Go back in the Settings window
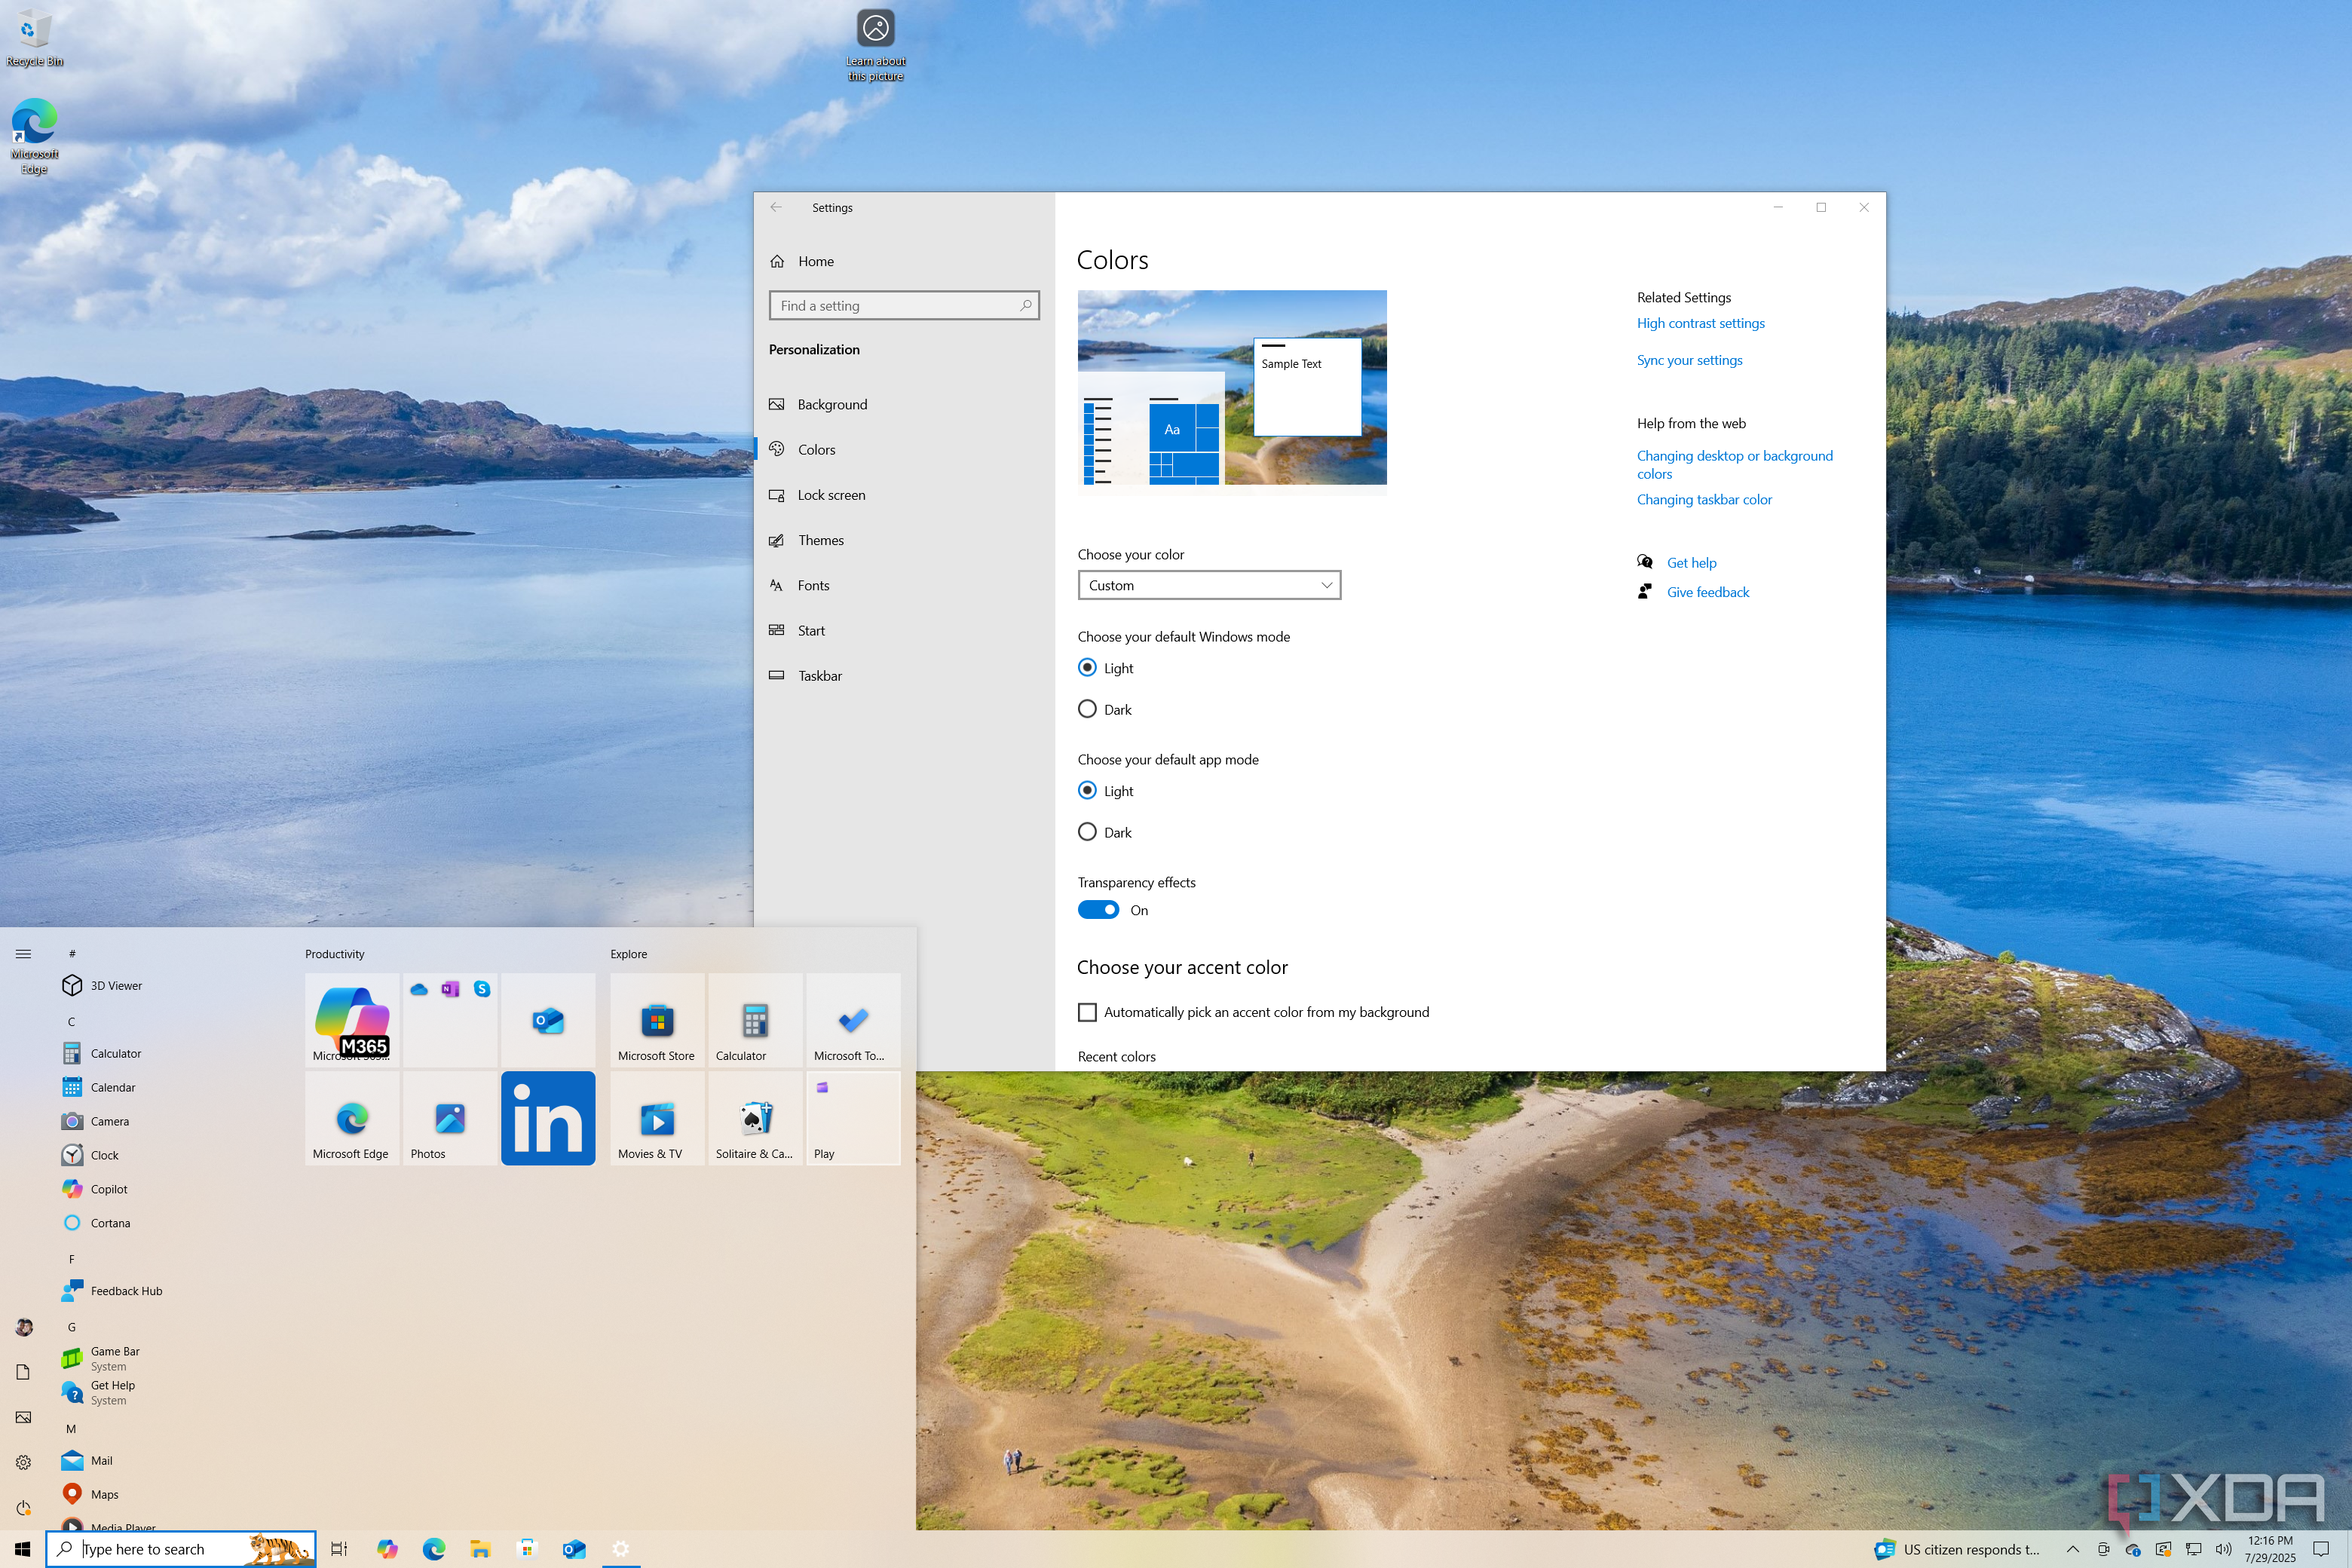Viewport: 2352px width, 1568px height. pyautogui.click(x=776, y=207)
